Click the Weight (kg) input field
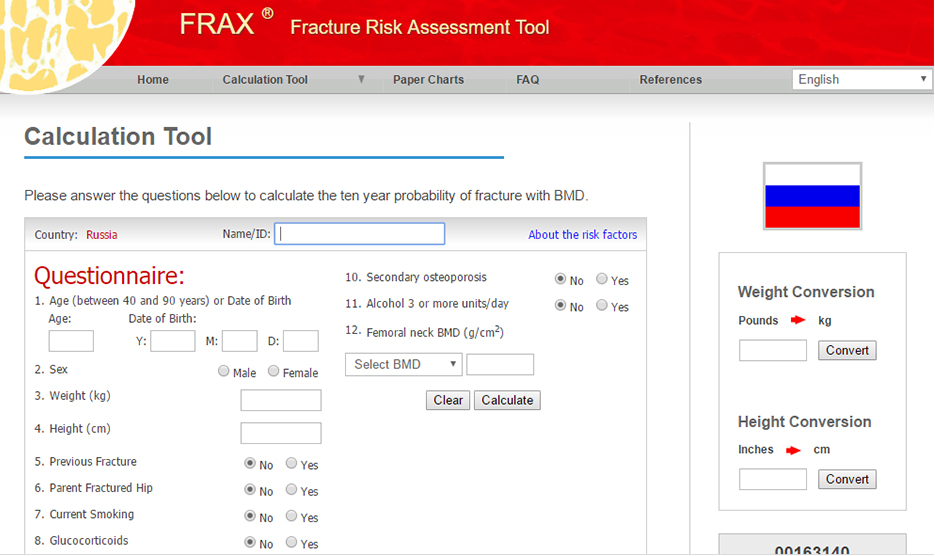935x556 pixels. coord(281,400)
